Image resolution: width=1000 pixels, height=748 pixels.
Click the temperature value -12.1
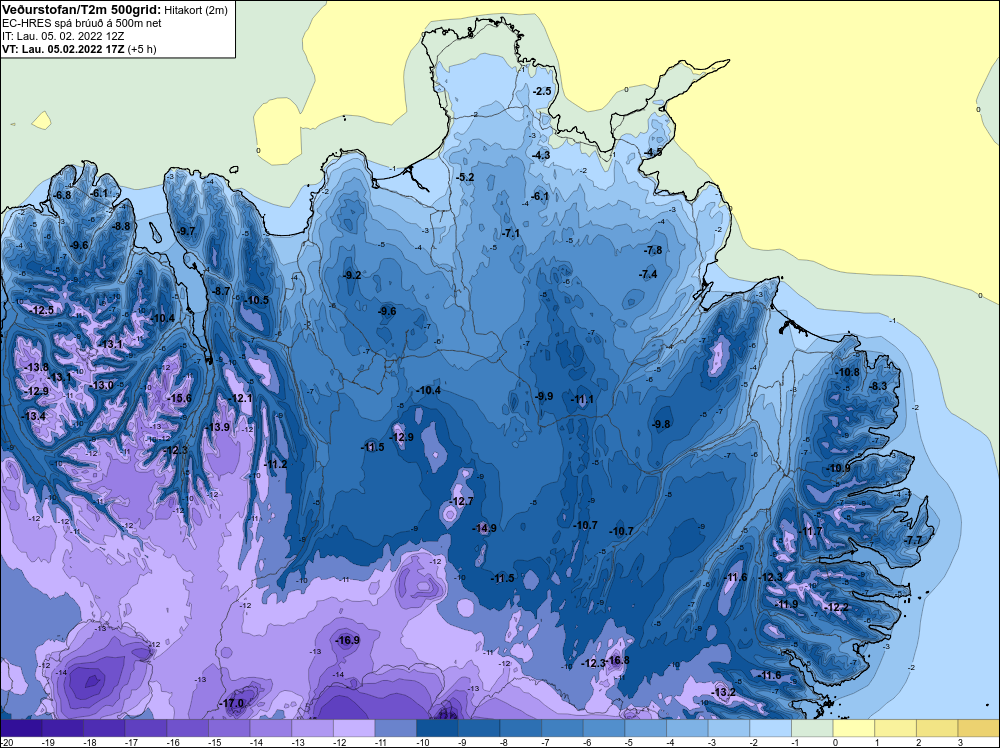tap(240, 398)
